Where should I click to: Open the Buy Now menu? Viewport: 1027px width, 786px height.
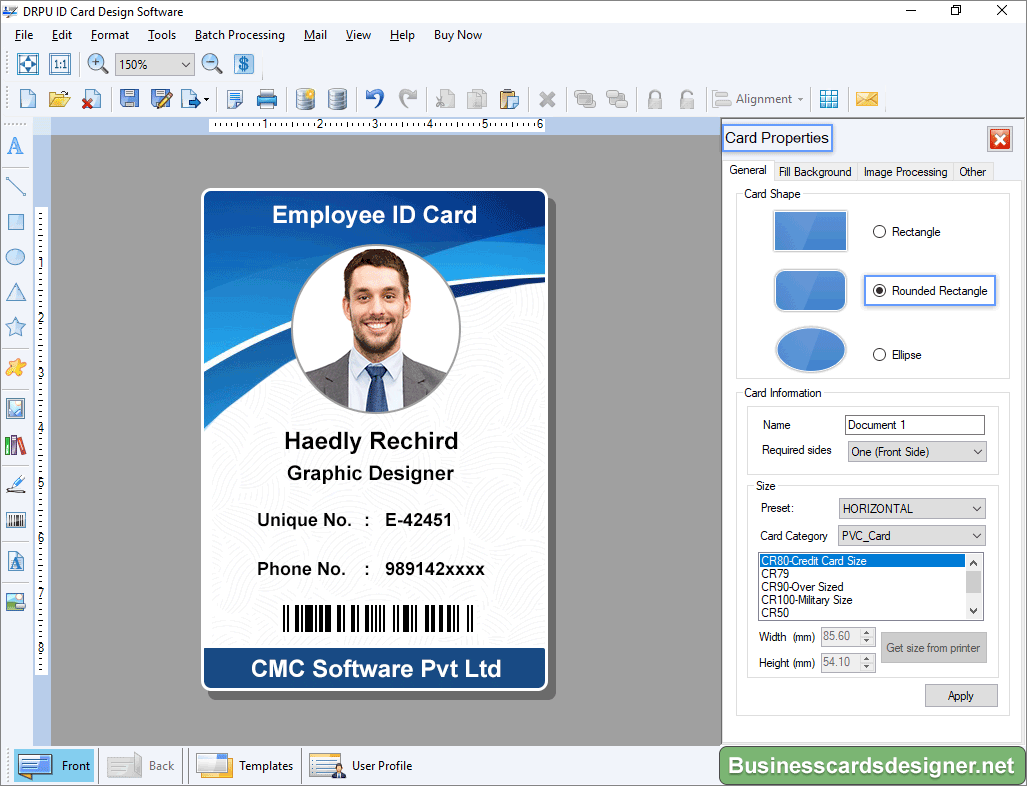pyautogui.click(x=457, y=35)
